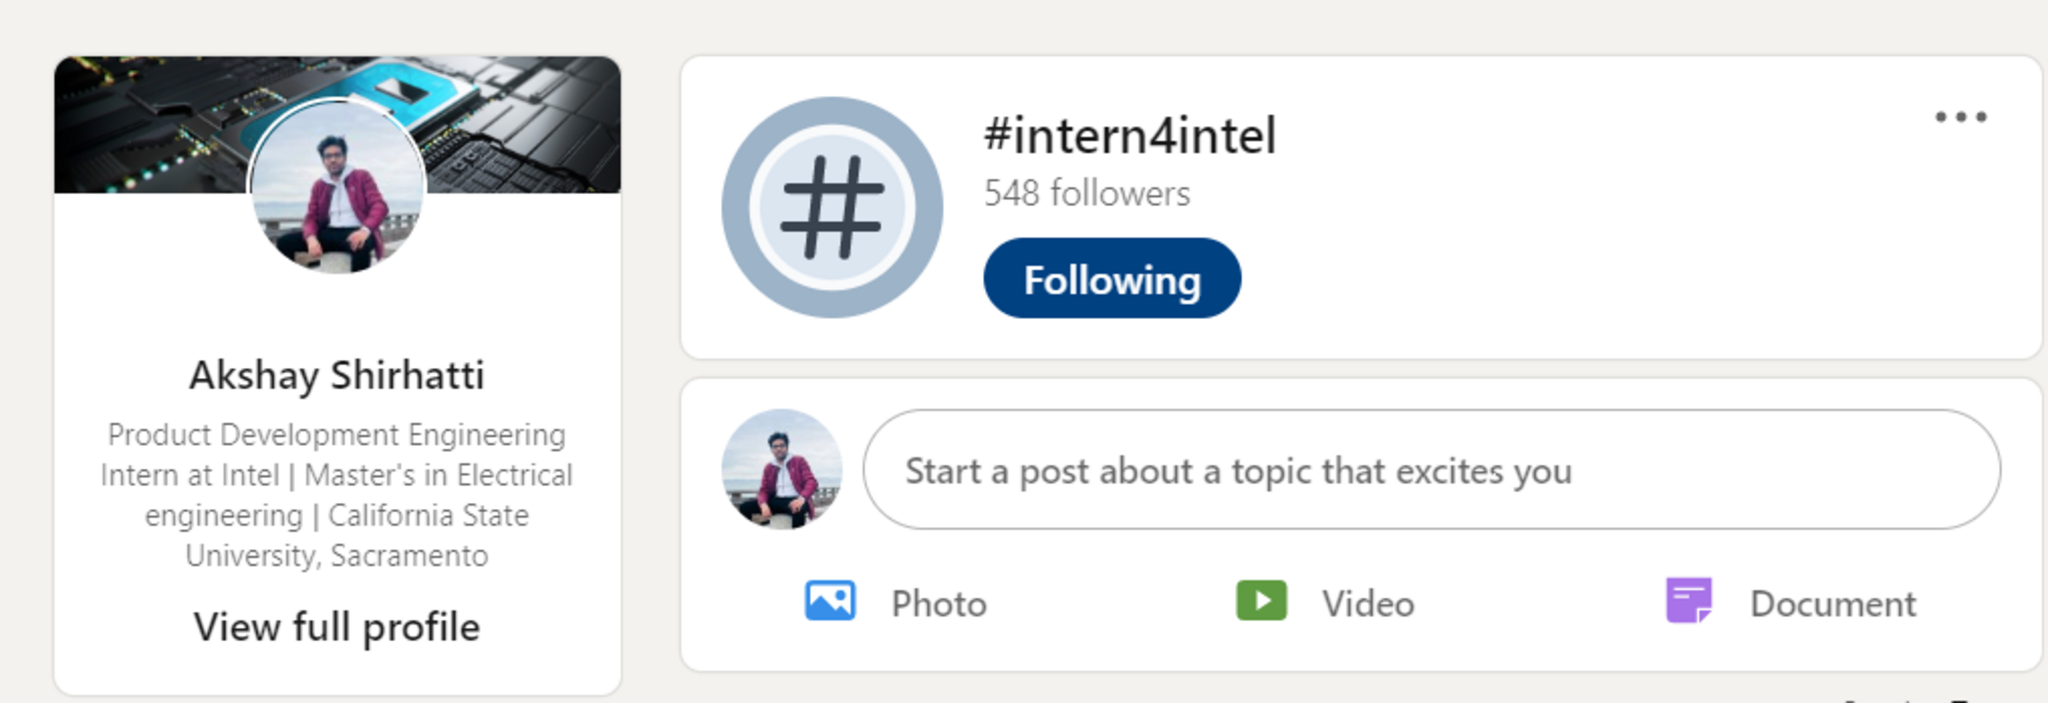Click the 548 followers count

1087,193
